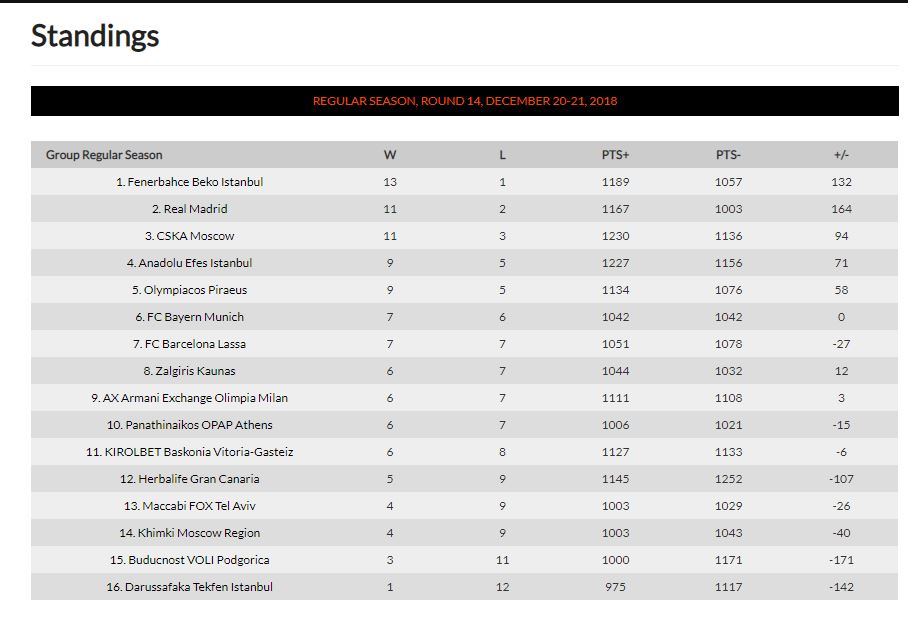Screen dimensions: 908x619
Task: Select KIROLBET Baskonia Vitoria-Gasteiz entry
Action: pyautogui.click(x=199, y=452)
